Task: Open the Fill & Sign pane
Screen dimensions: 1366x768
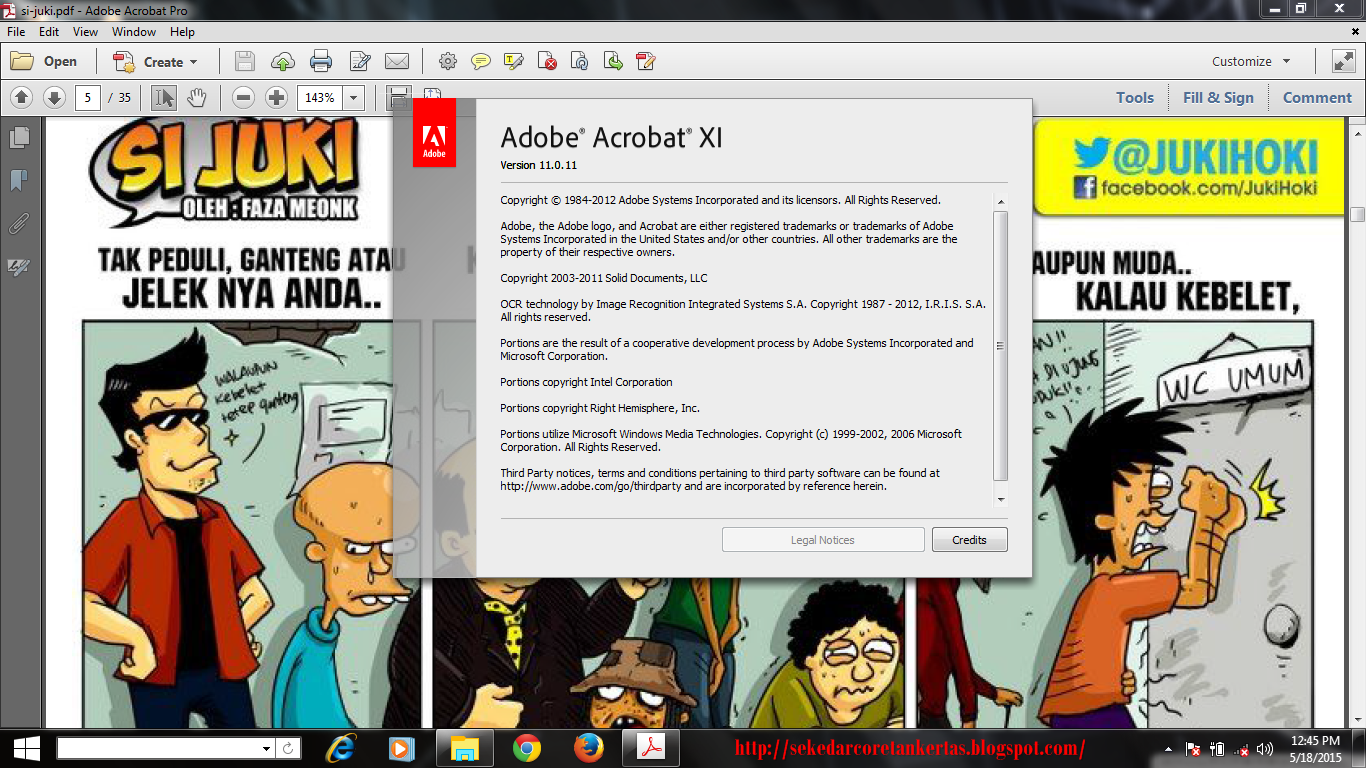Action: [1218, 97]
